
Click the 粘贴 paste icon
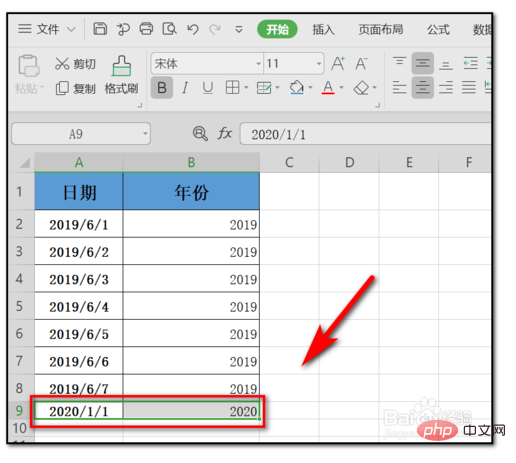click(29, 66)
